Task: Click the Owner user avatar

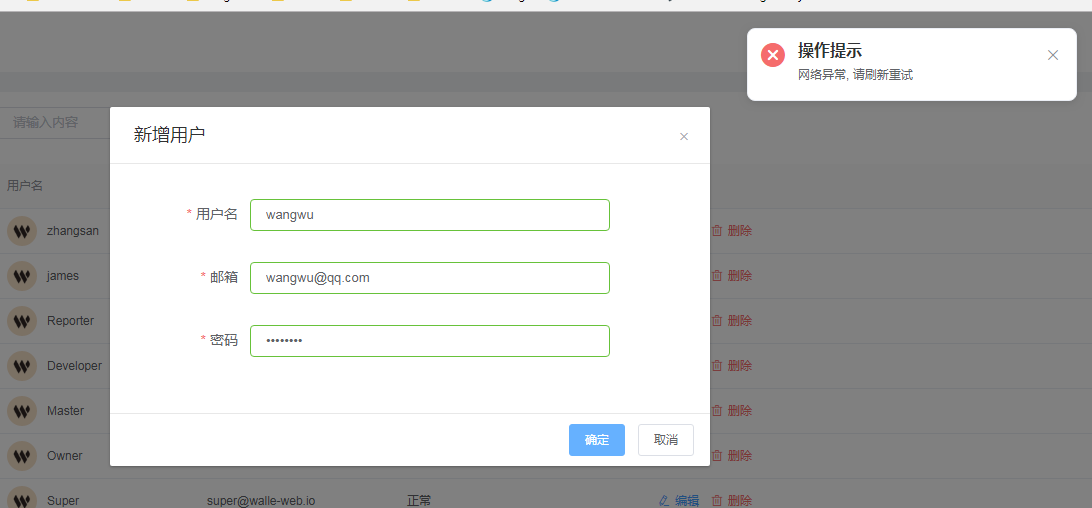Action: click(x=22, y=456)
